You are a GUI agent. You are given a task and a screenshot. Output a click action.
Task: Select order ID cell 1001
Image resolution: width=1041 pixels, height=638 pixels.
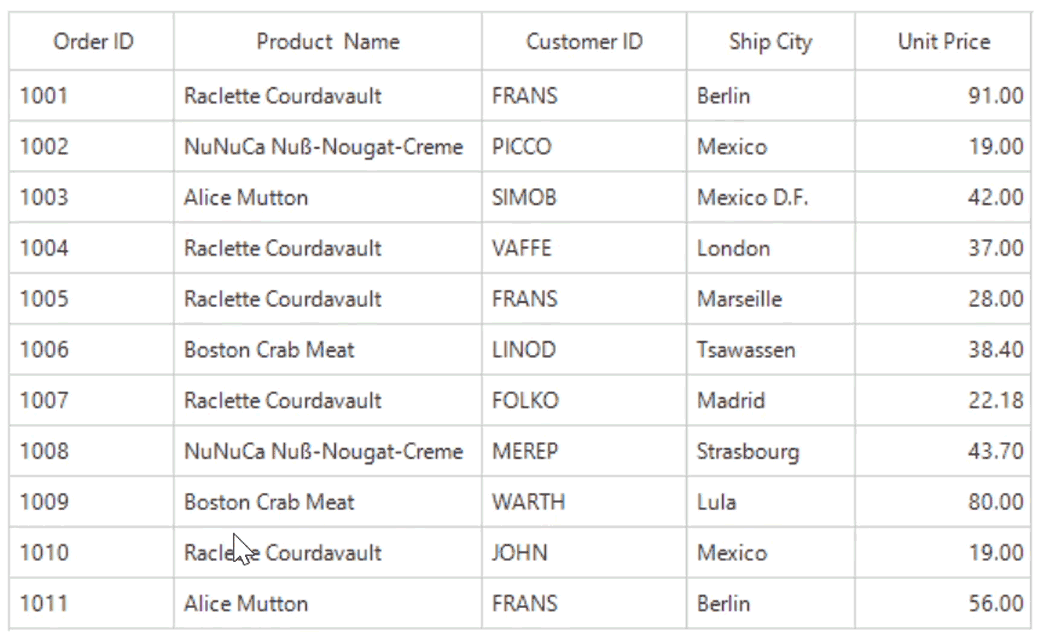click(45, 96)
